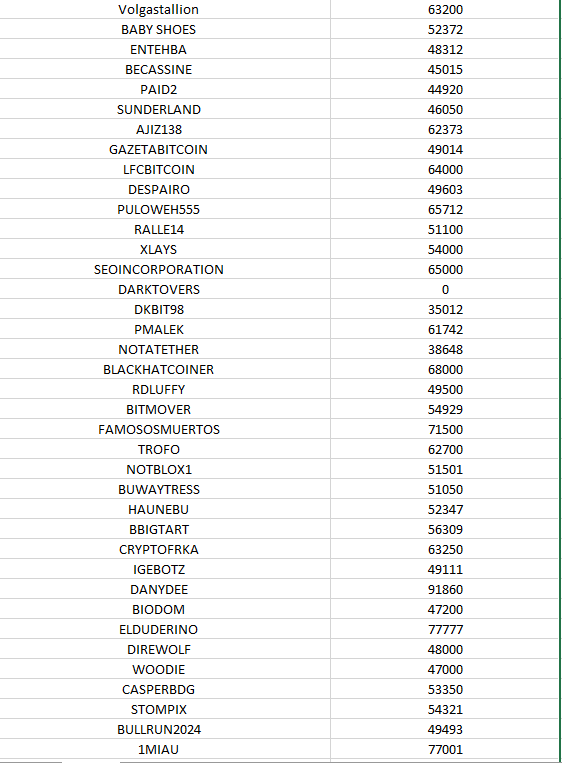Select the DKBIT98 name cell
This screenshot has width=562, height=763.
click(159, 309)
